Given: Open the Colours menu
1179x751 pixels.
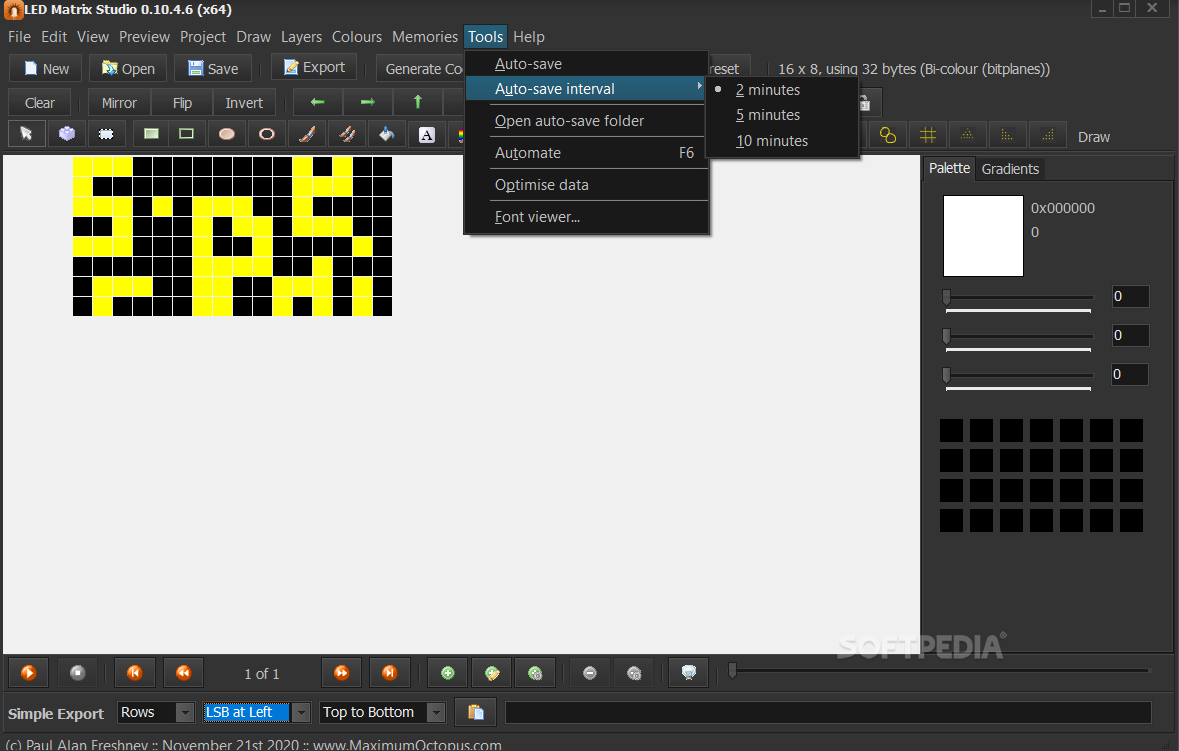Looking at the screenshot, I should point(356,37).
